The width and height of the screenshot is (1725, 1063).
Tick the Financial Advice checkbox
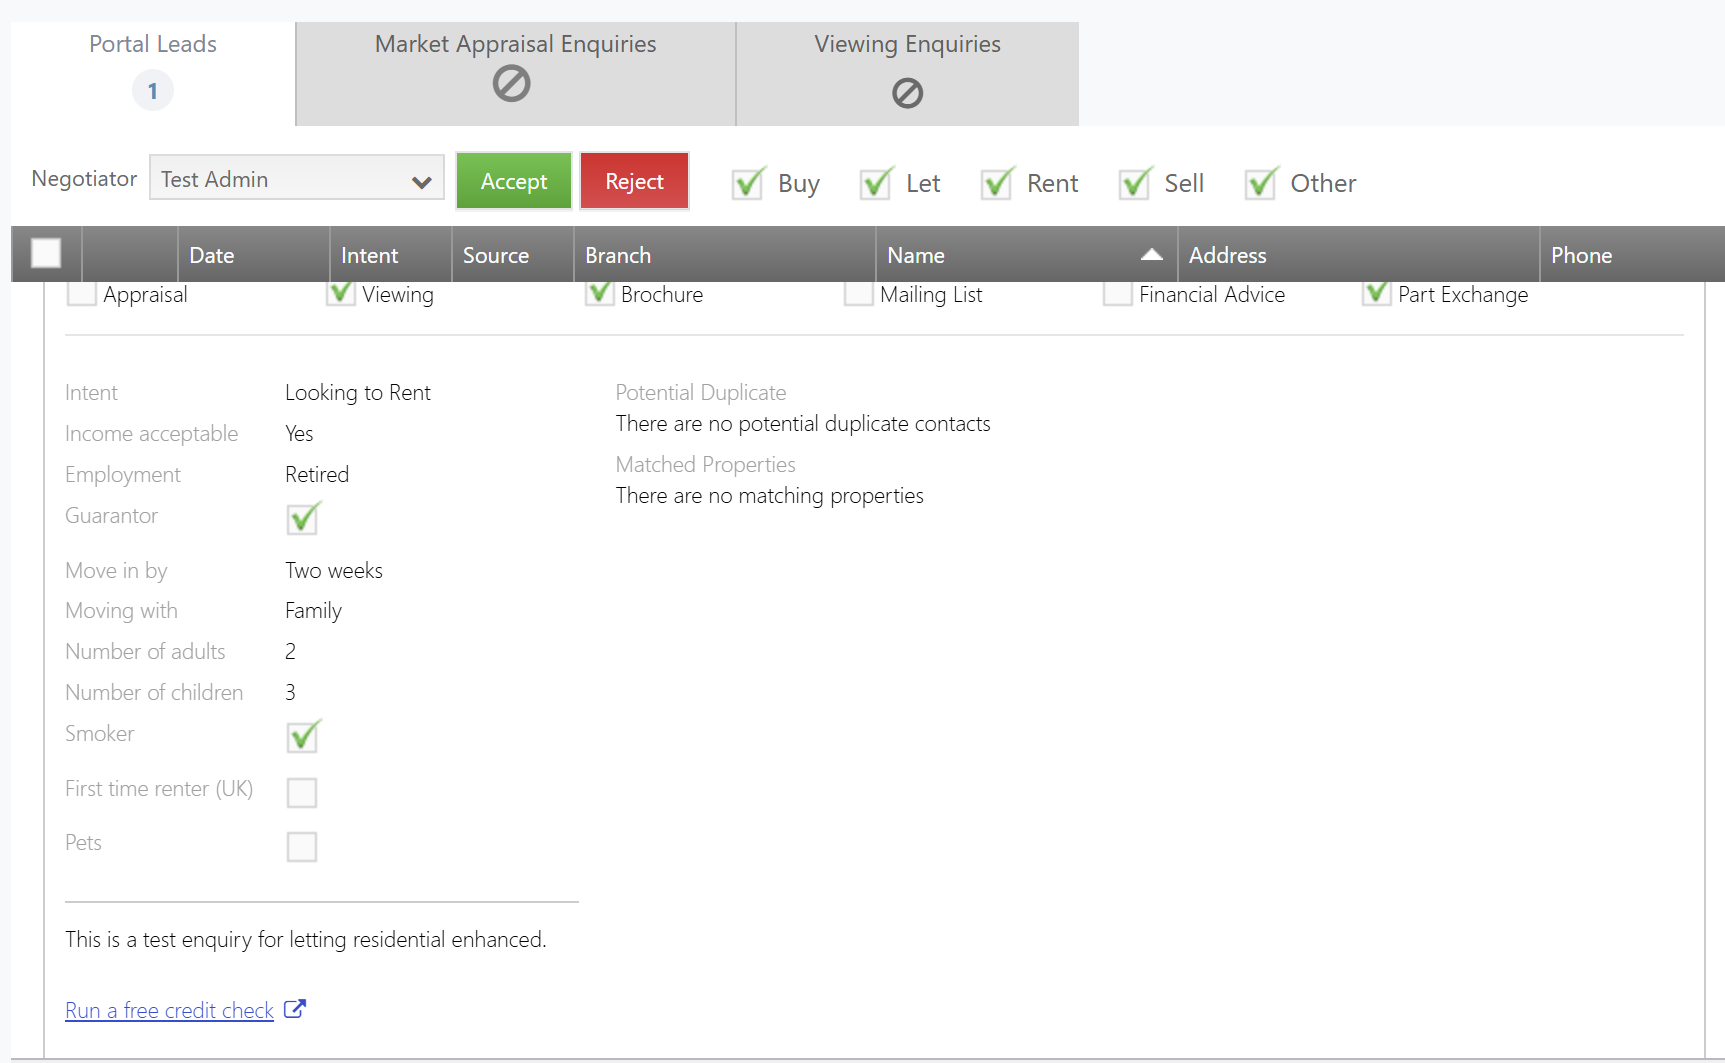(x=1118, y=293)
